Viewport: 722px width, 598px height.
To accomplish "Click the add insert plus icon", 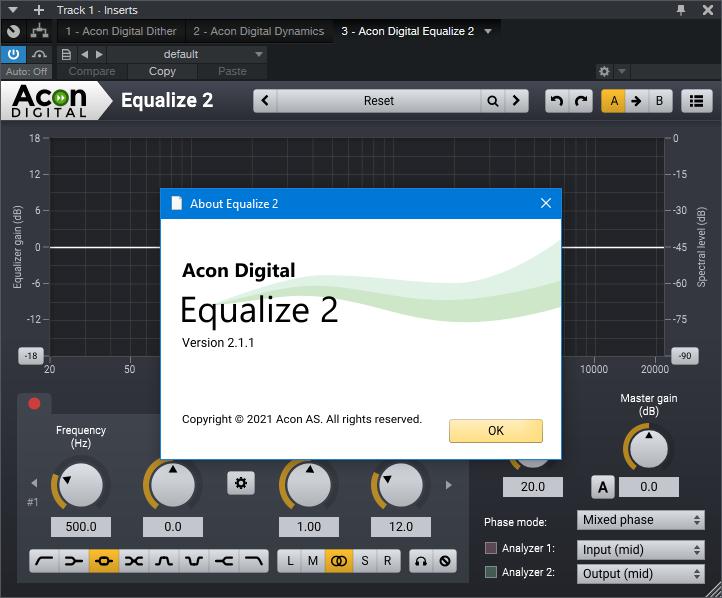I will [x=39, y=10].
